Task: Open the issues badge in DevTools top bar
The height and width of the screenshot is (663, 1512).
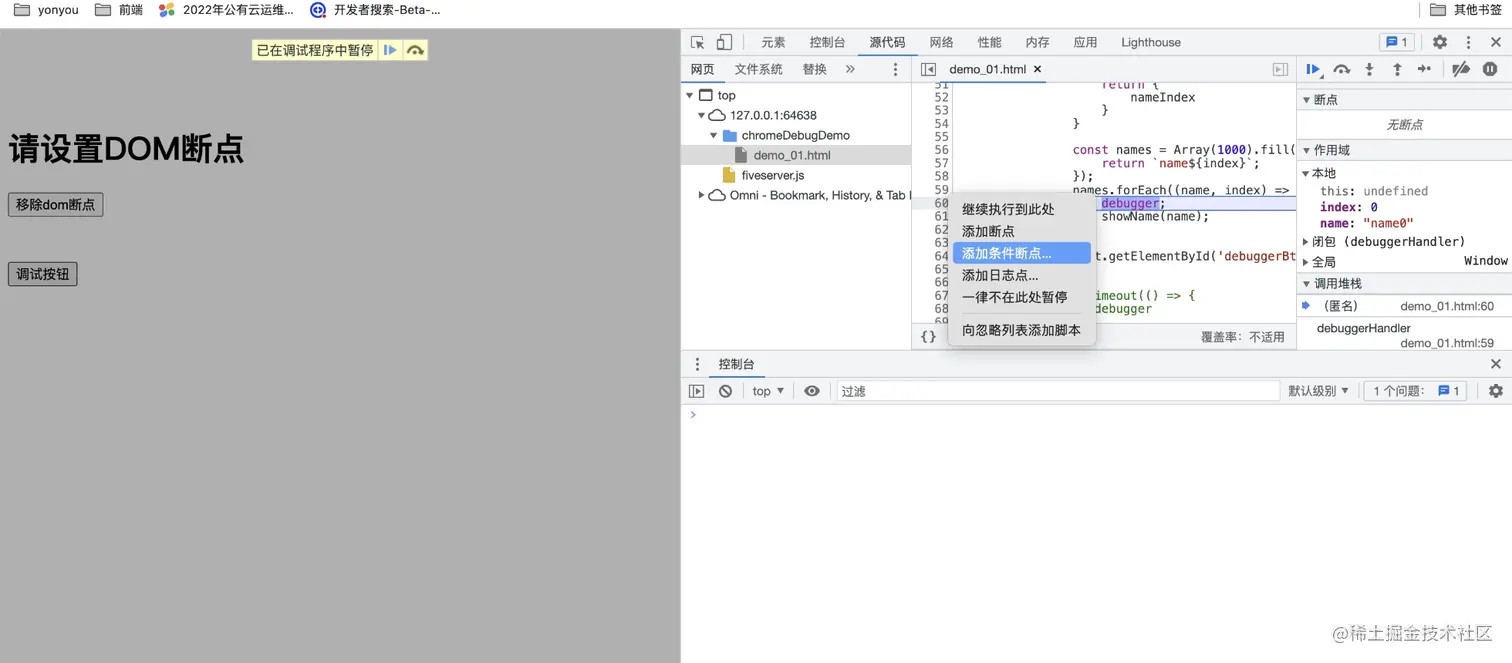Action: click(1395, 42)
